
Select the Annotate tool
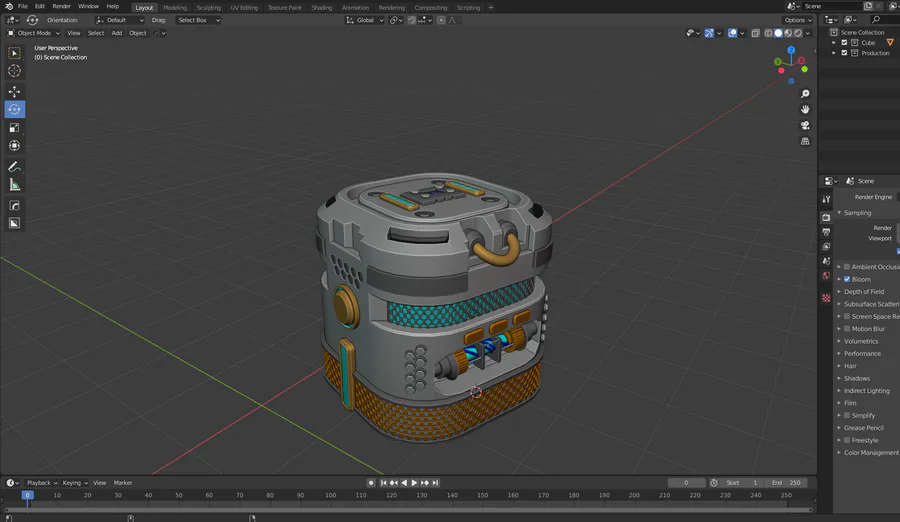14,167
